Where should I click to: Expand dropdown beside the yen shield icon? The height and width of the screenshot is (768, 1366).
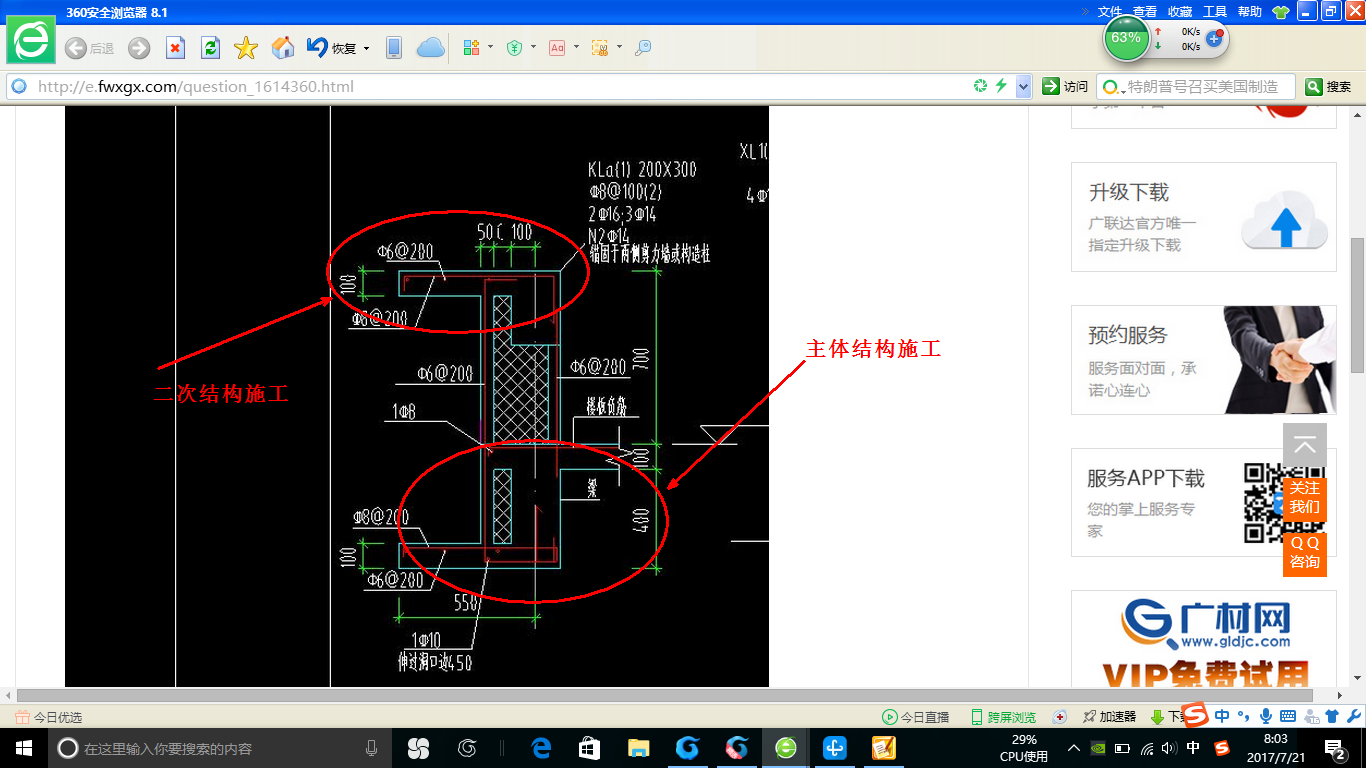tap(533, 47)
